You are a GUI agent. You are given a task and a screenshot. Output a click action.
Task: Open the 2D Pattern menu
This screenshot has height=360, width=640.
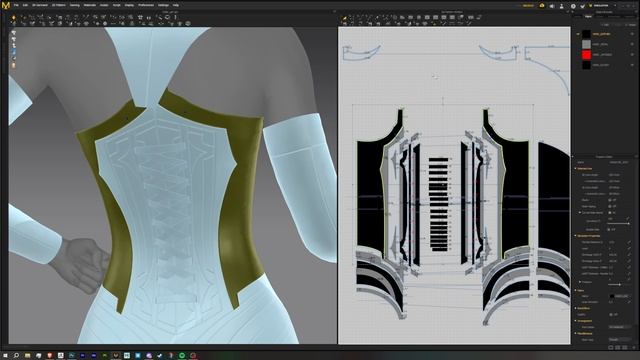pyautogui.click(x=59, y=5)
